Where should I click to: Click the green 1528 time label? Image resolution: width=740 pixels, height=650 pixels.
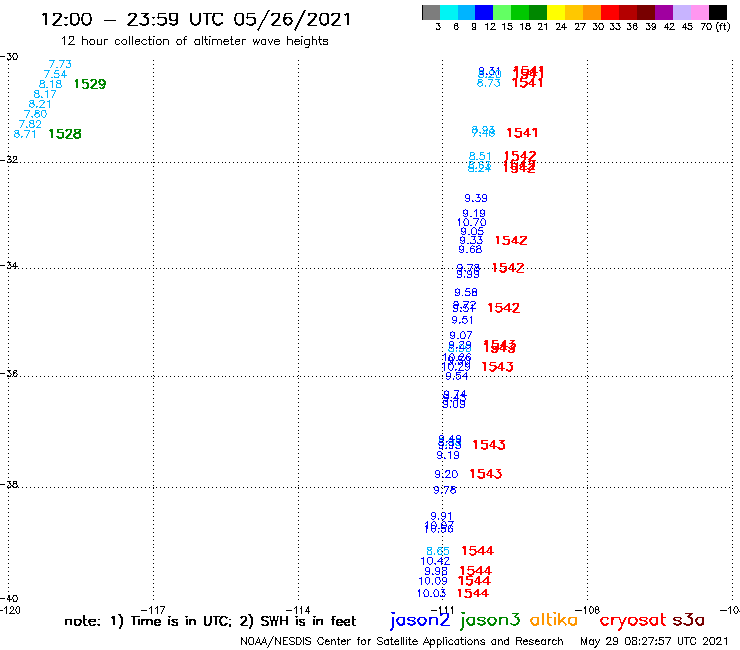tap(65, 134)
